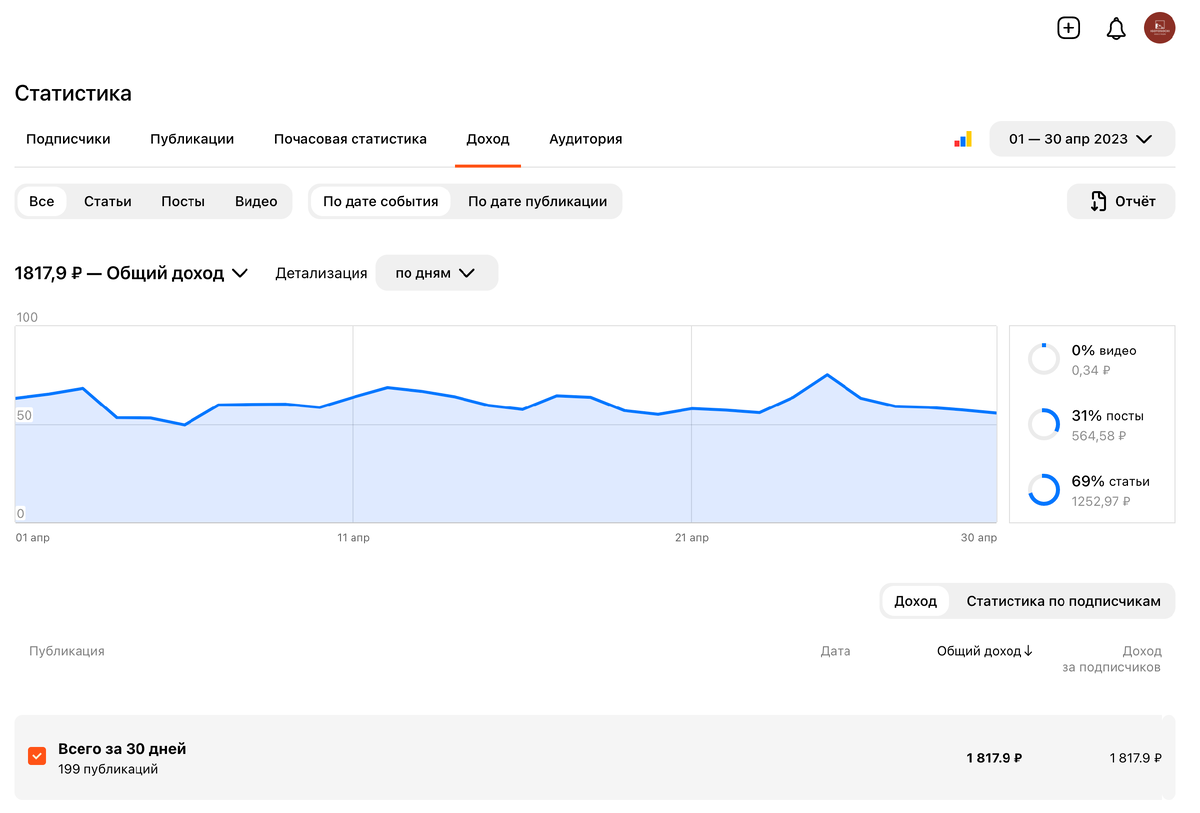Filter by Статьи content type
The image size is (1200, 813).
tap(108, 201)
